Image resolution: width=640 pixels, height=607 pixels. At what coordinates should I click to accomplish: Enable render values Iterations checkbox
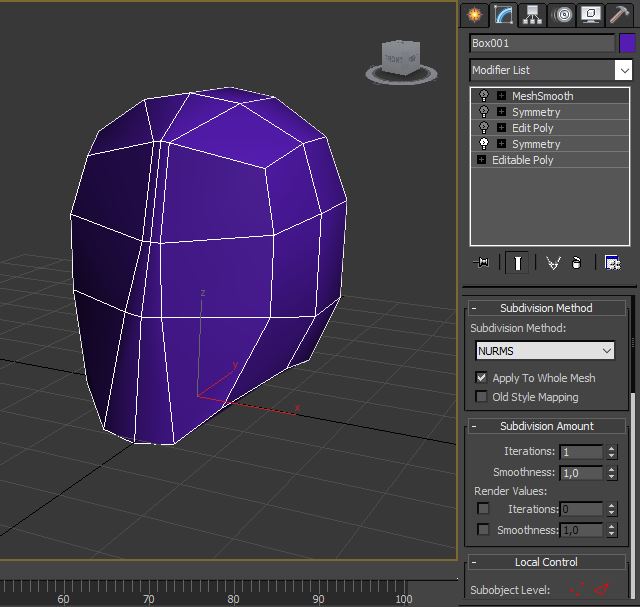[x=484, y=510]
